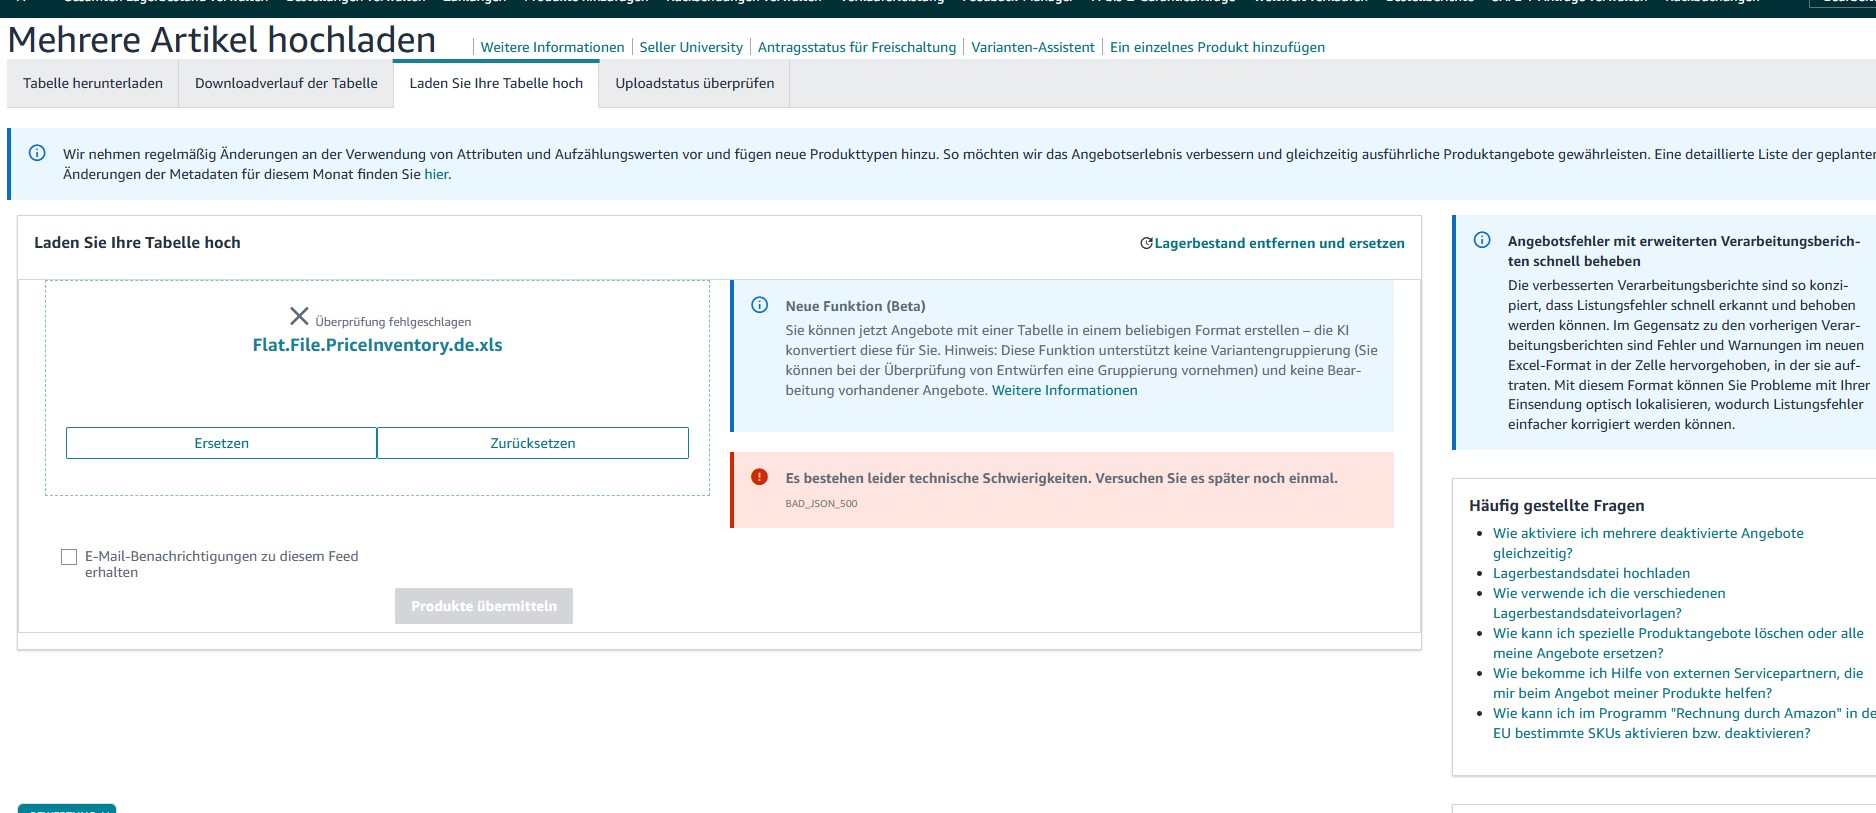Click the Ersetzen button
This screenshot has height=813, width=1876.
pyautogui.click(x=221, y=443)
